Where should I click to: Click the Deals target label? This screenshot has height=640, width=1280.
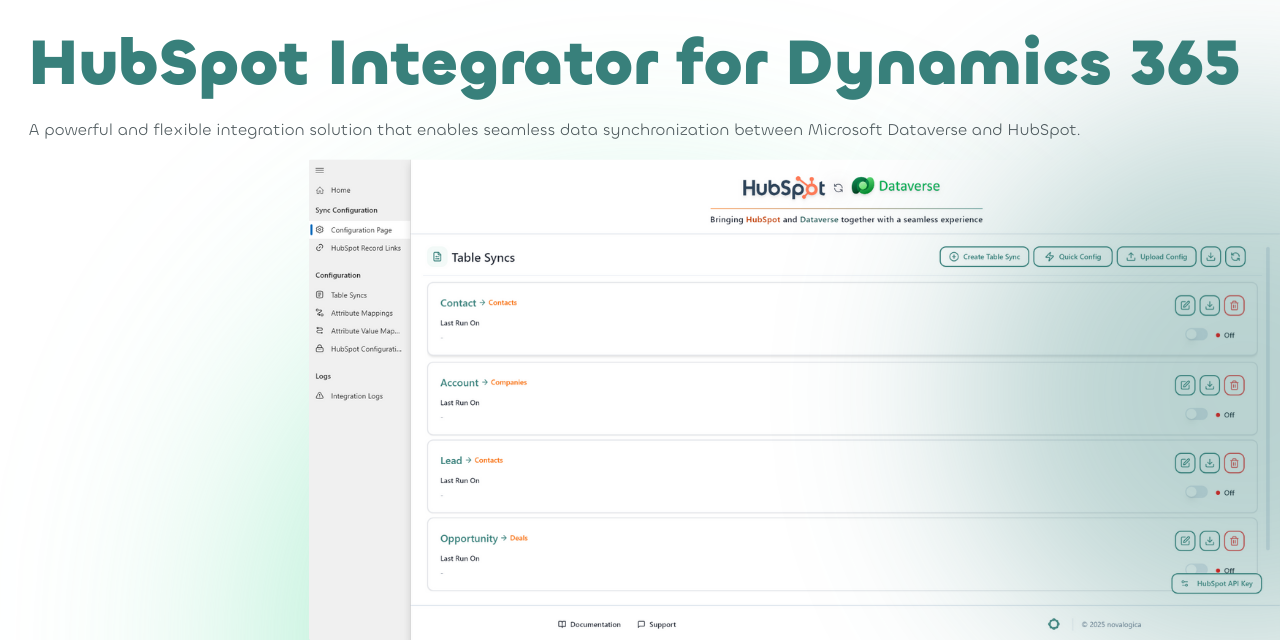[x=519, y=538]
